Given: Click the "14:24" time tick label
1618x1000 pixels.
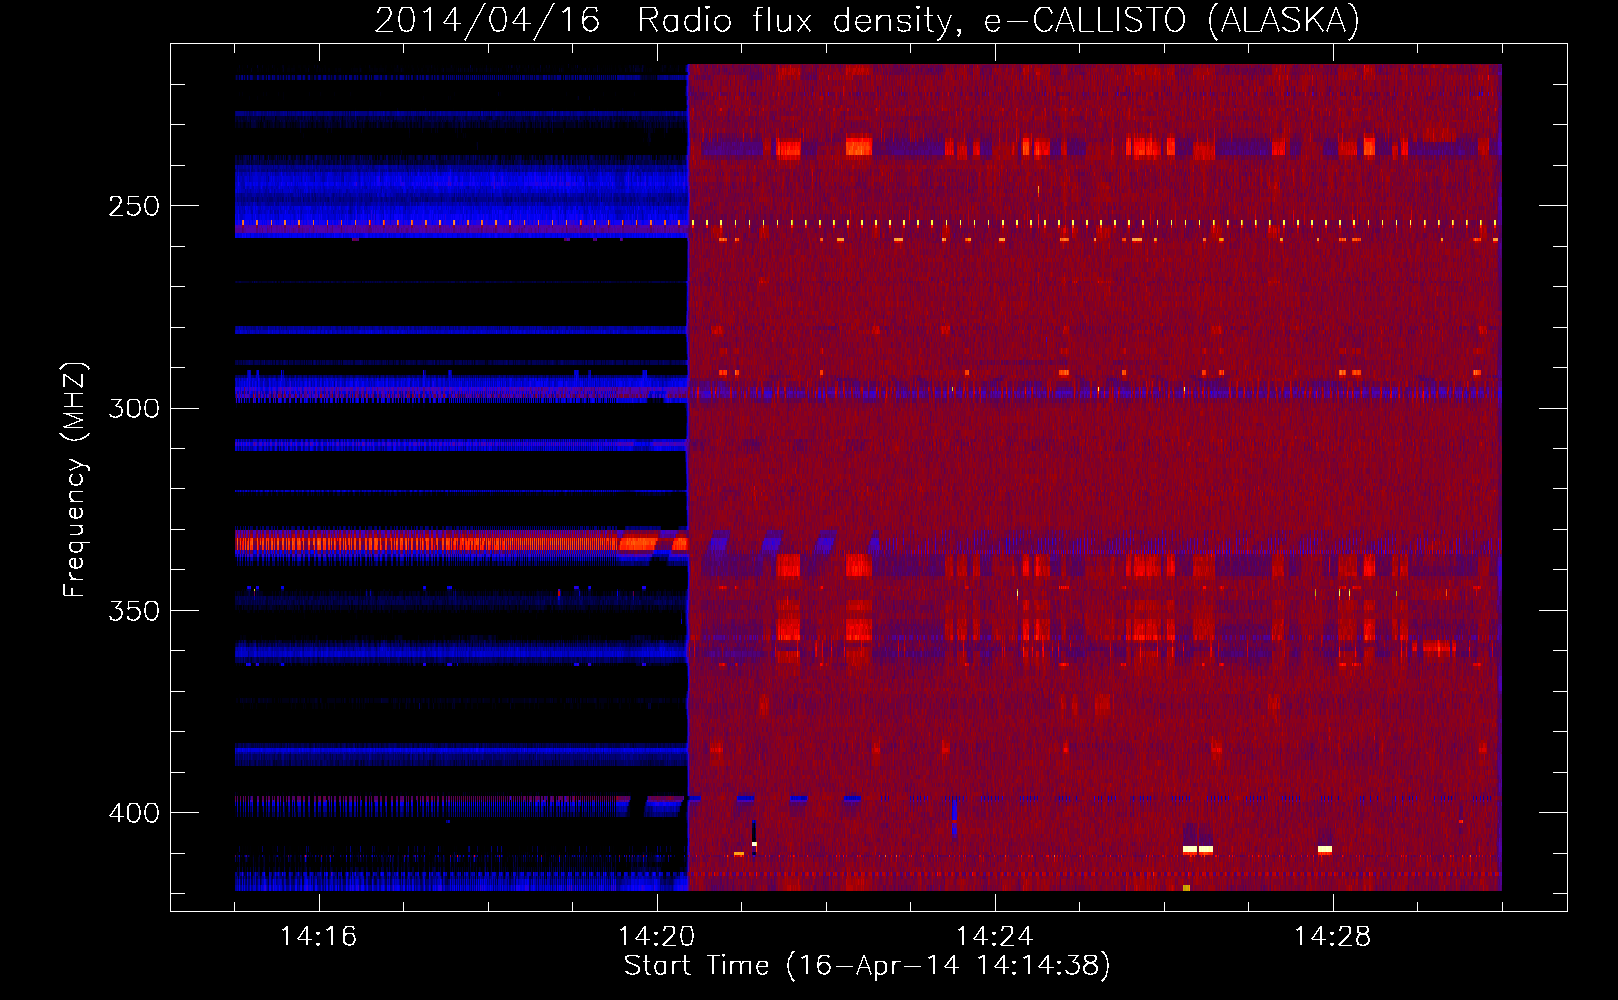Looking at the screenshot, I should click(x=994, y=936).
